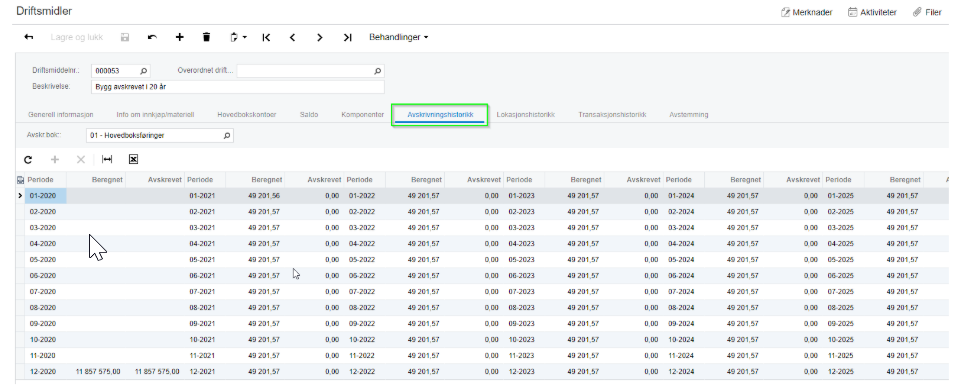Open lookup for Driftsmiddelnr. field

point(144,71)
